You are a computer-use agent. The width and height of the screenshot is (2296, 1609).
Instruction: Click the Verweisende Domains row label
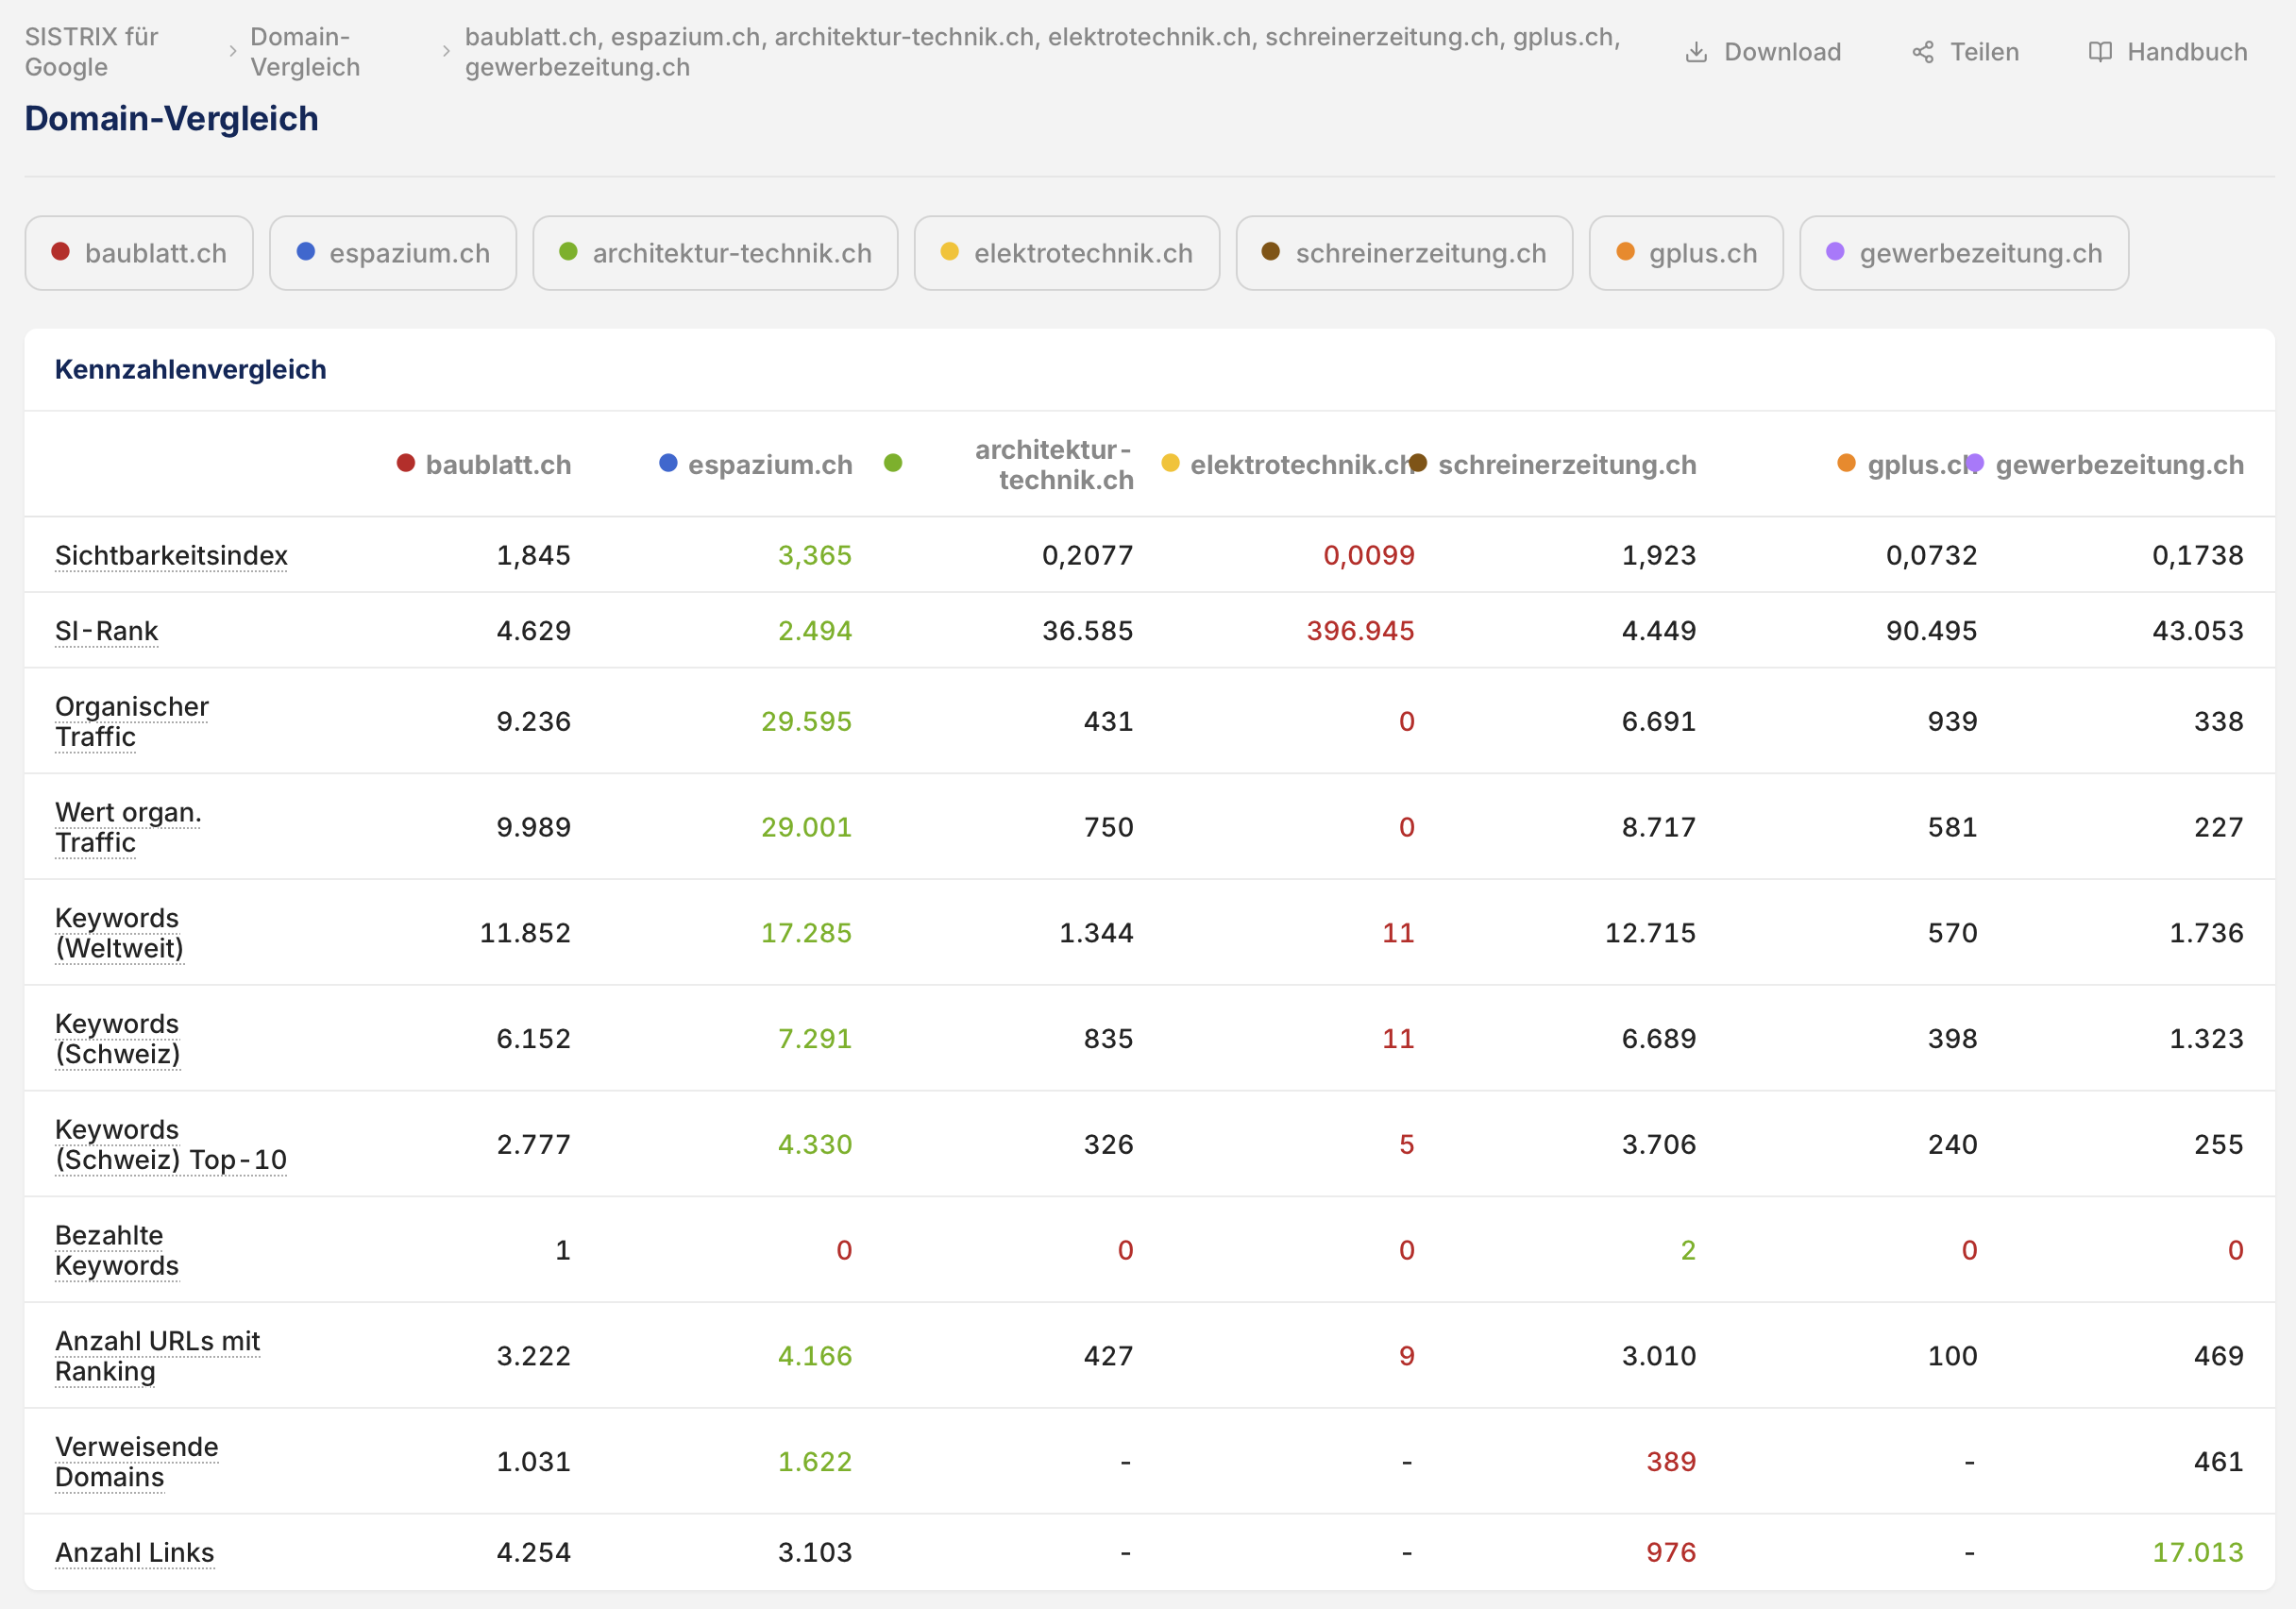click(136, 1462)
